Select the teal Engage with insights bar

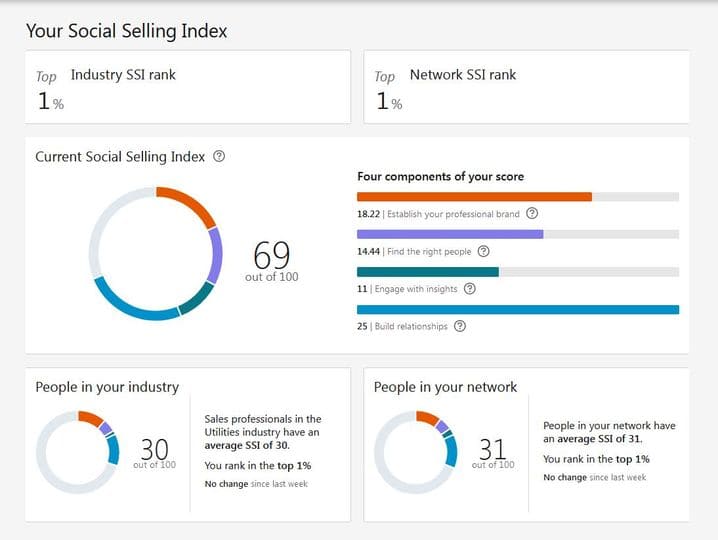(x=427, y=272)
